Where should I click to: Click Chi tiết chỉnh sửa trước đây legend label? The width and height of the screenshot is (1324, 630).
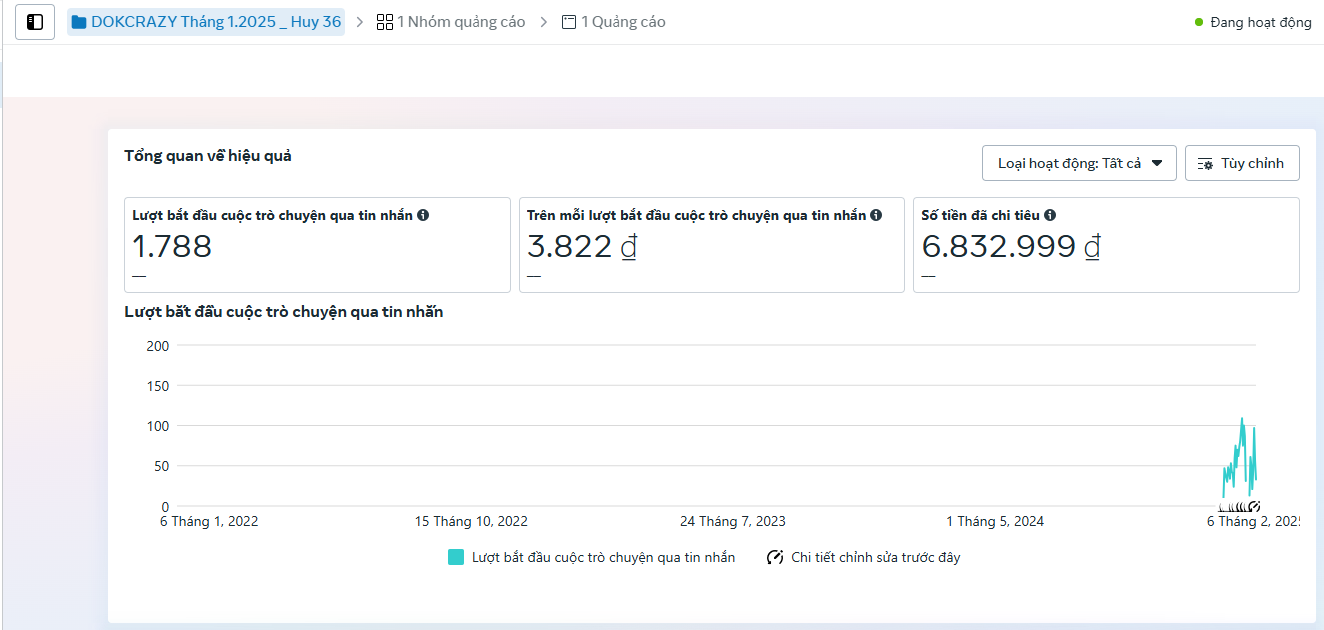pos(875,557)
